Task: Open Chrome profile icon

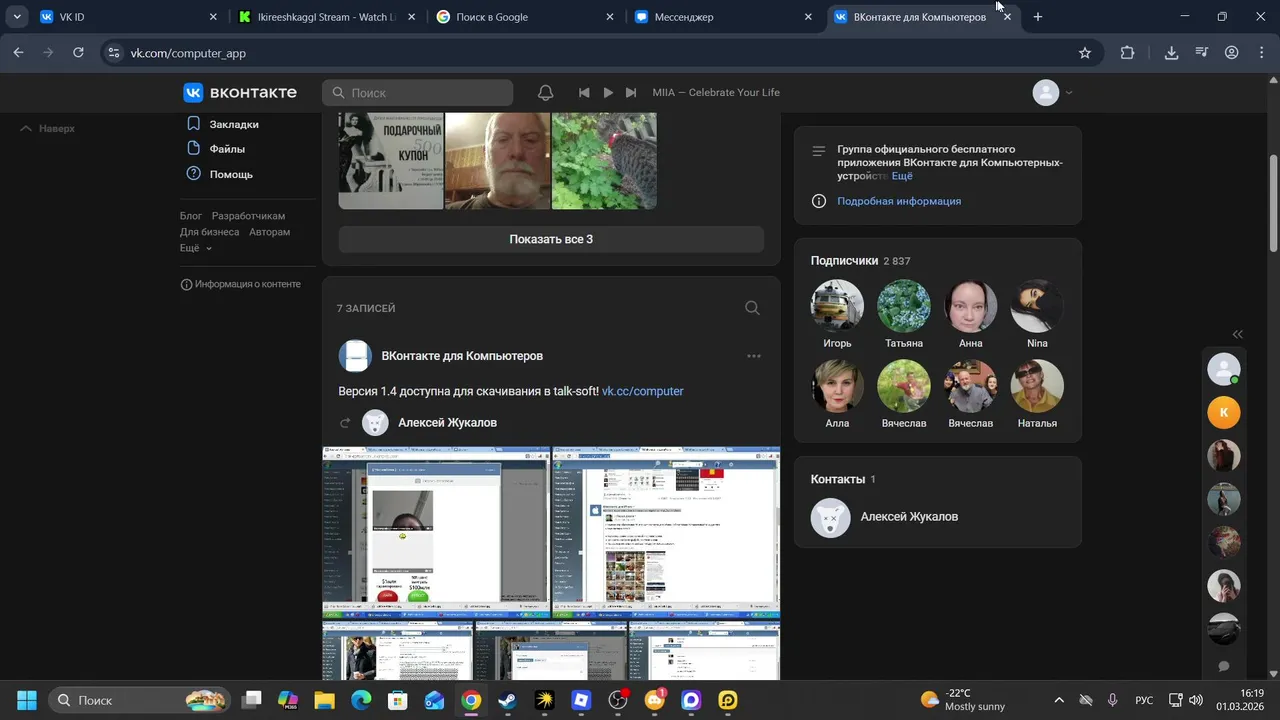Action: pyautogui.click(x=1232, y=53)
